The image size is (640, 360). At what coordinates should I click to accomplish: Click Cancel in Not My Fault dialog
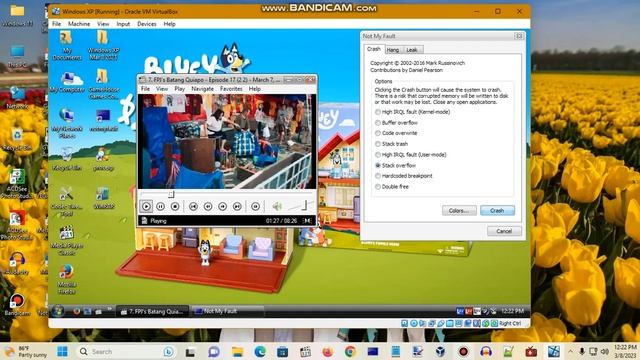coord(504,231)
